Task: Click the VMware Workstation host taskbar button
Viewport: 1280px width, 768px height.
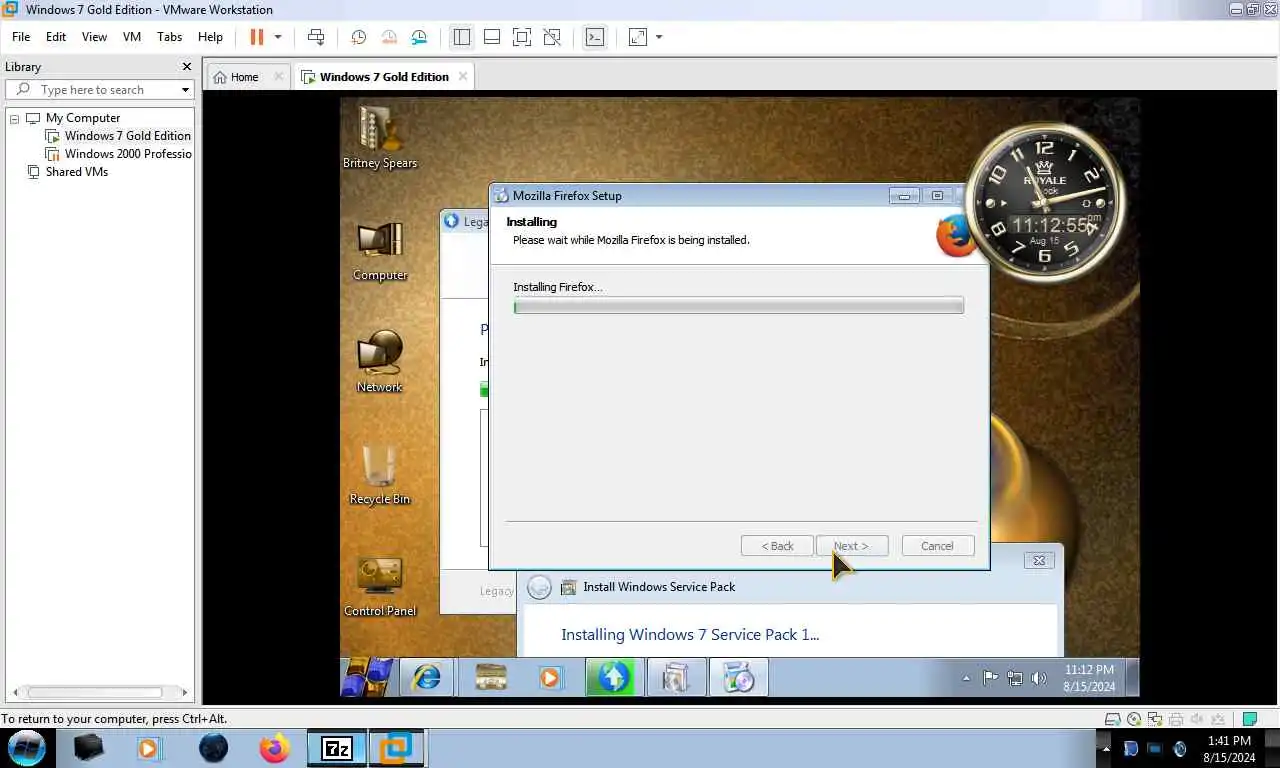Action: 397,748
